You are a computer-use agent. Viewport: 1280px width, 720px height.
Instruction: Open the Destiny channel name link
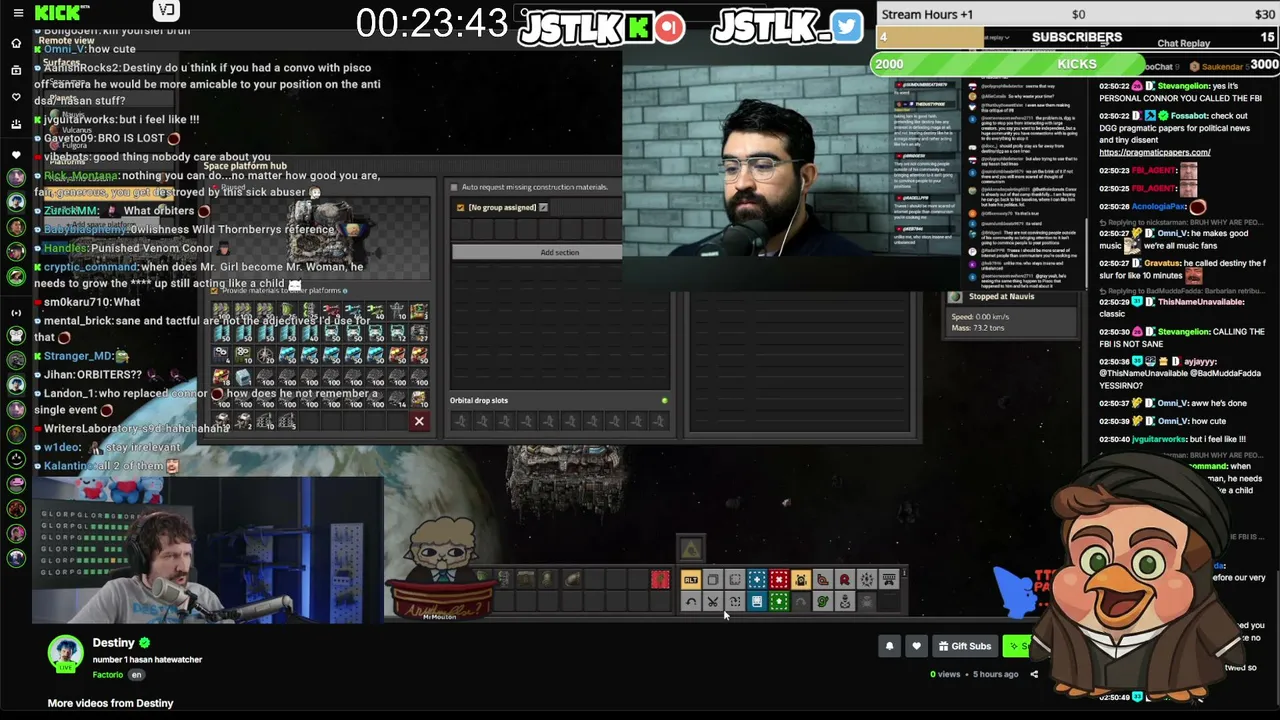point(114,643)
